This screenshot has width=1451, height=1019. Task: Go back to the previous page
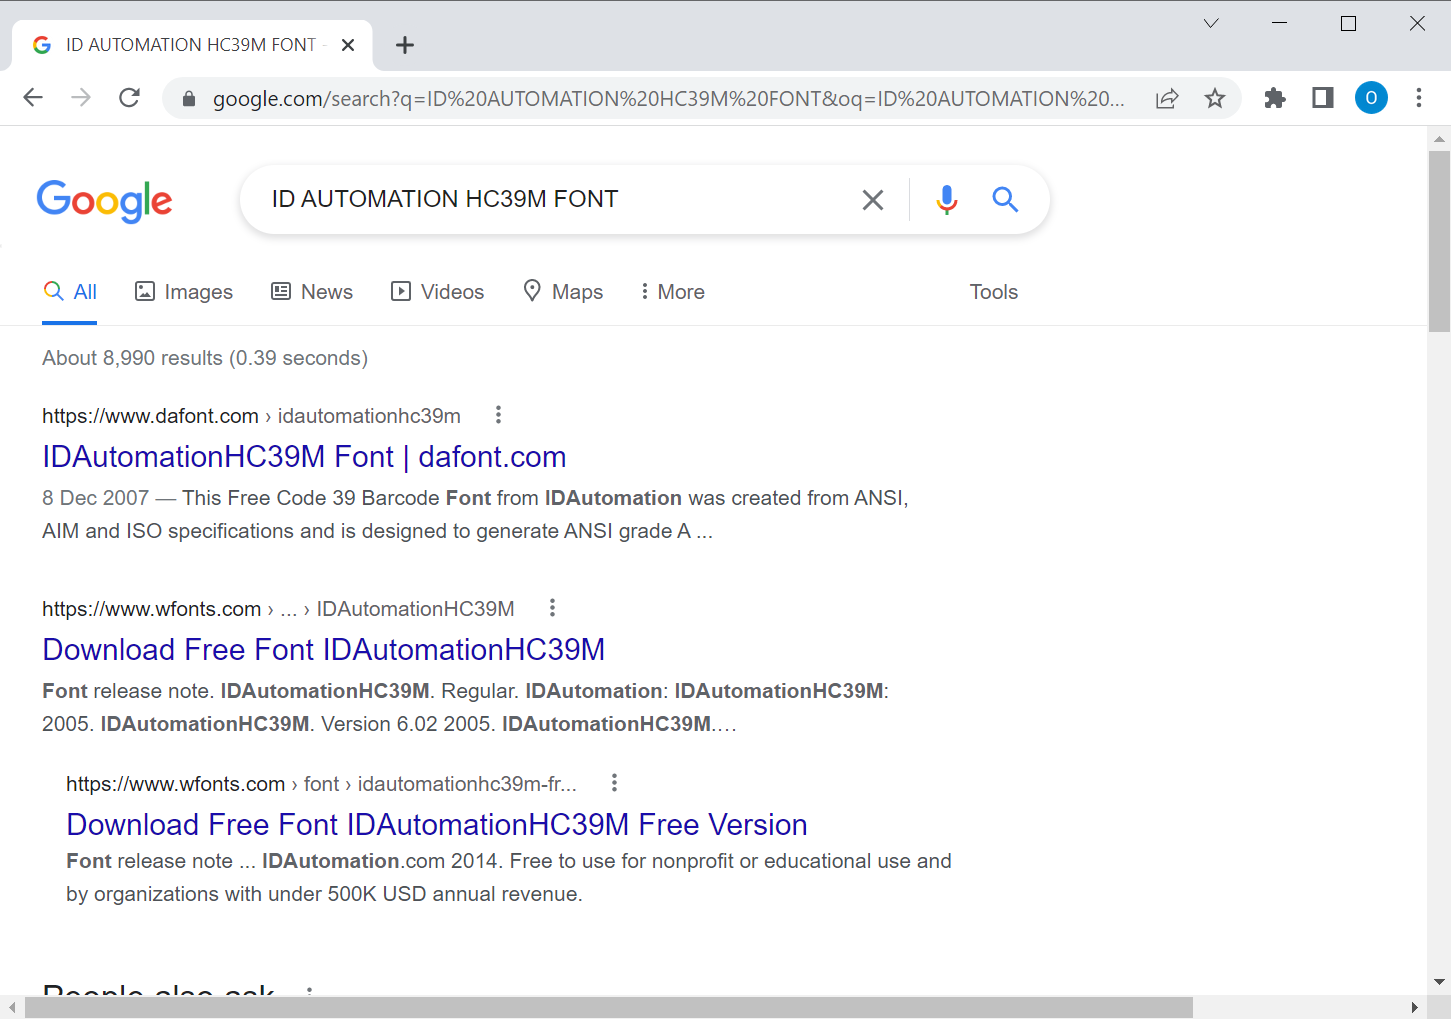tap(33, 98)
